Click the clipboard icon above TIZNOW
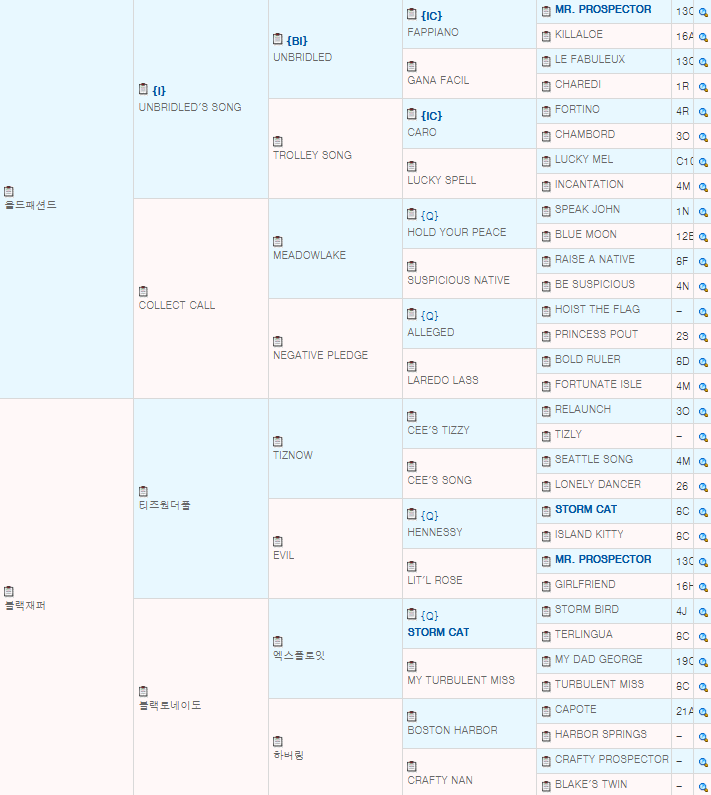Screen dimensions: 711x795 tap(278, 441)
